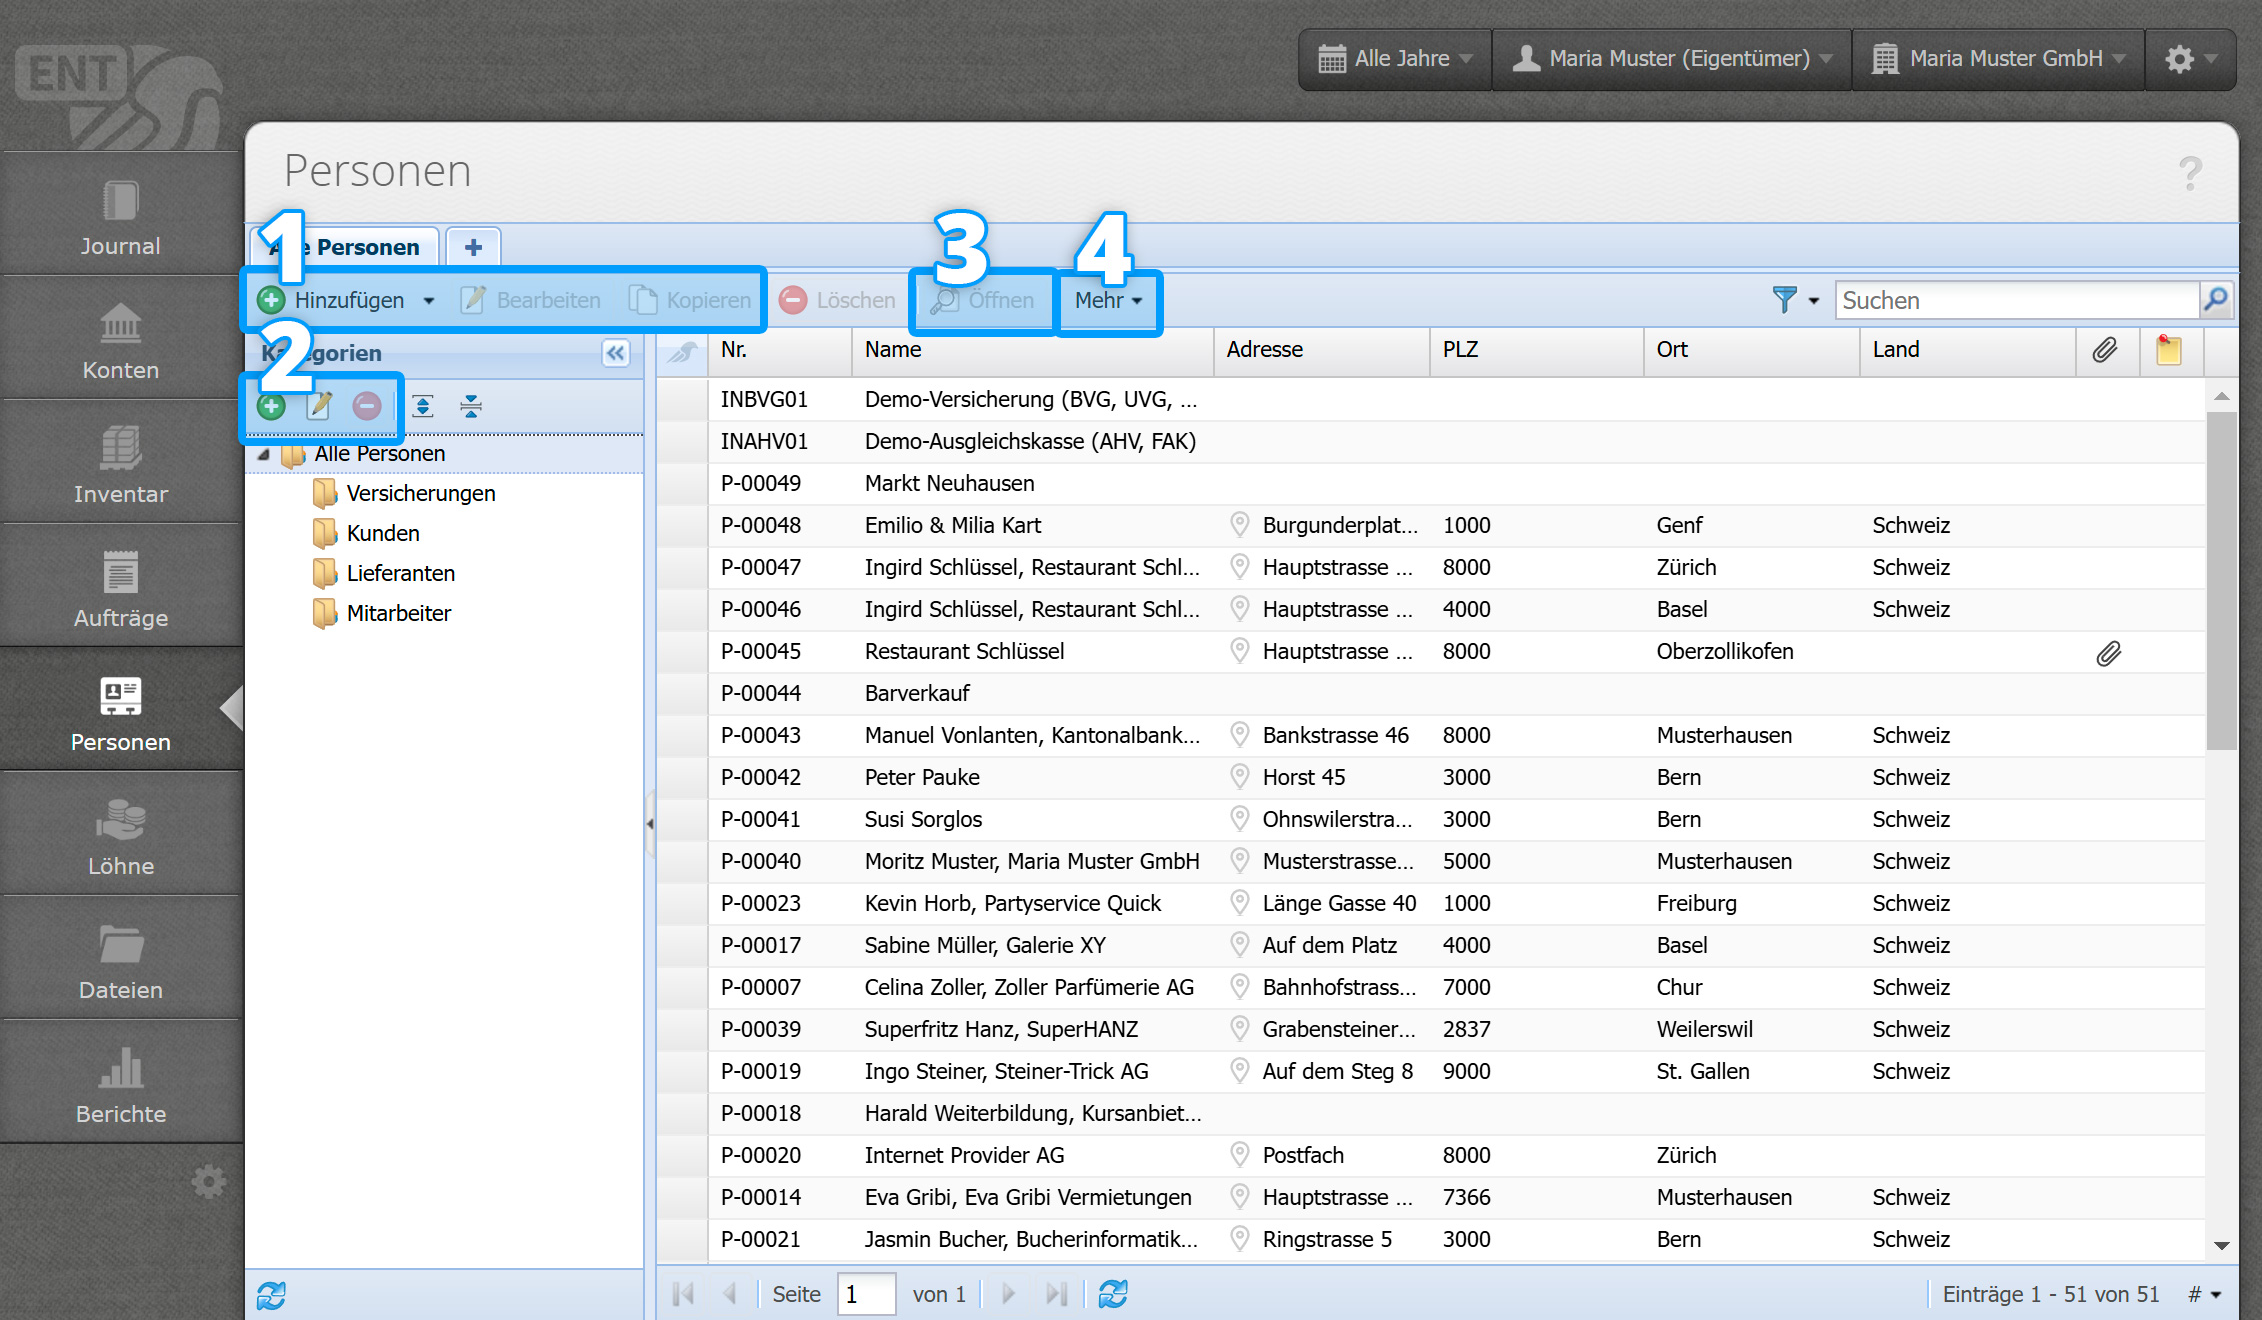Click the collapse all categories icon

[471, 406]
